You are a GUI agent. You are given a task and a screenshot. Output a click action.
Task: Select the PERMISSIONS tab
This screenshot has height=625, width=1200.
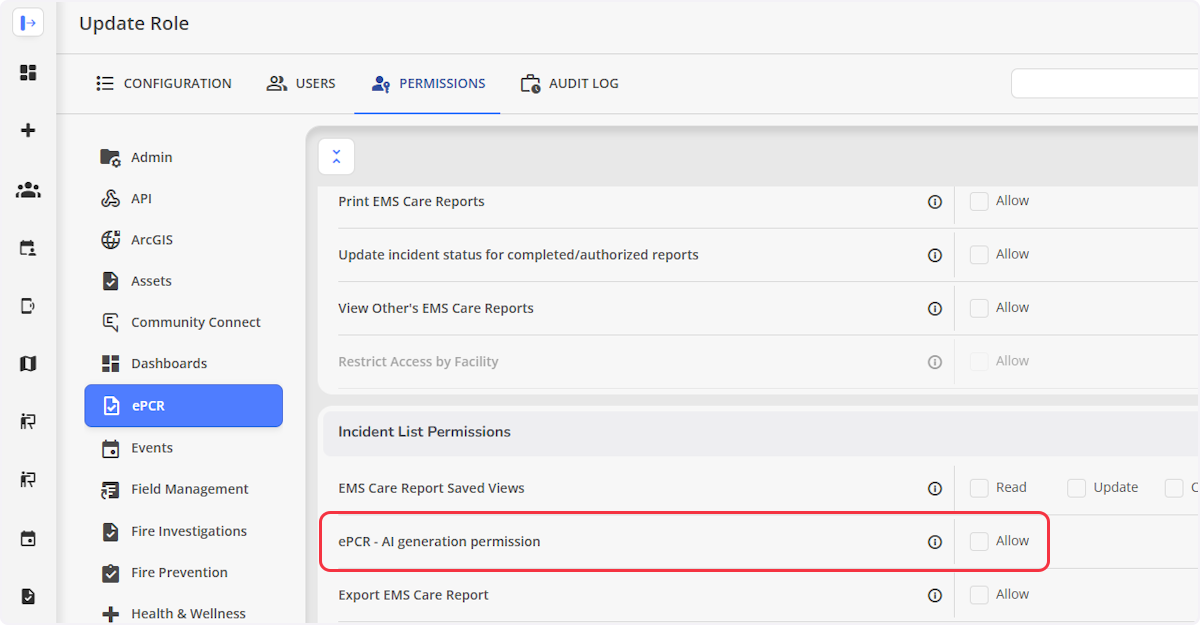click(427, 84)
